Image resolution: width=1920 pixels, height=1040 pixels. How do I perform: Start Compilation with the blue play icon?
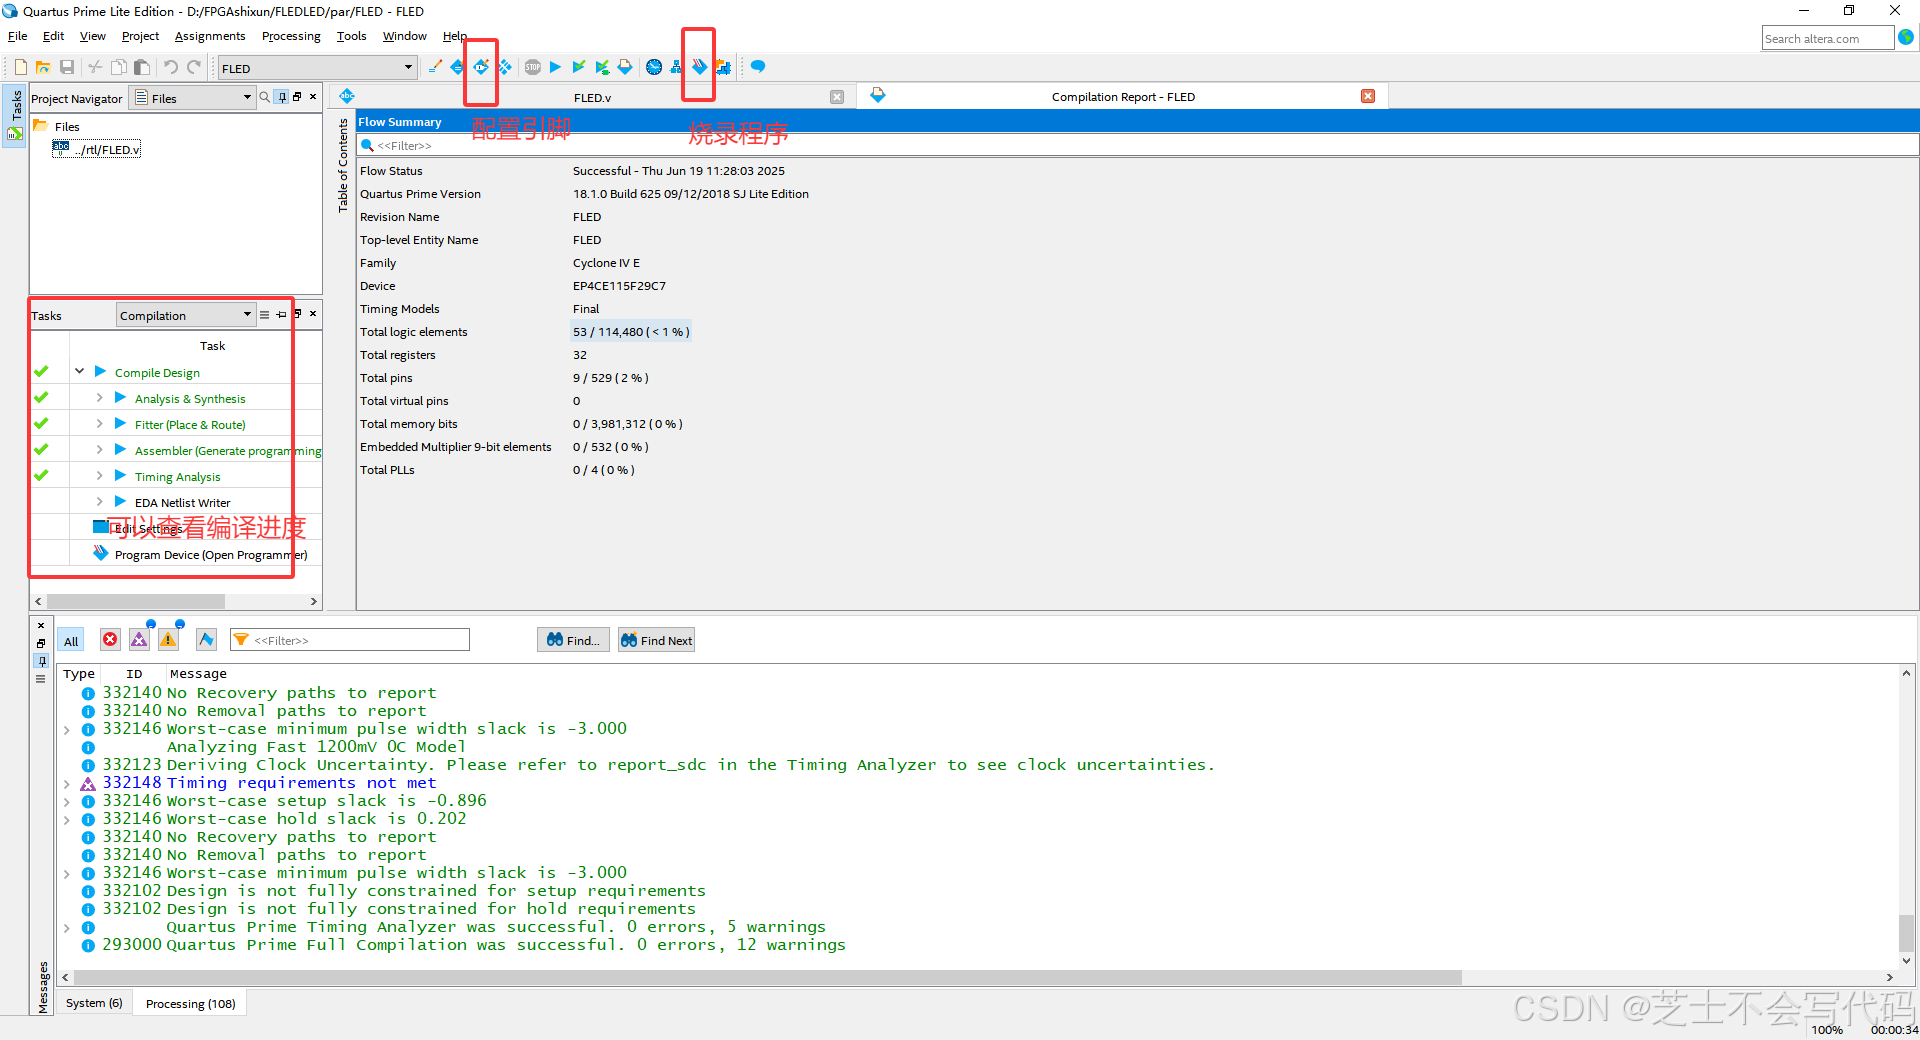556,67
